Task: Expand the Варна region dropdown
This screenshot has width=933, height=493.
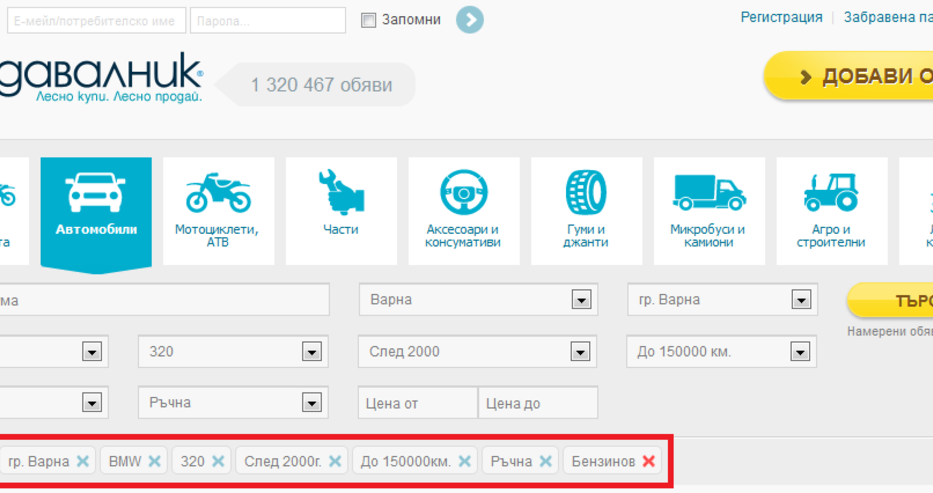Action: pyautogui.click(x=580, y=300)
